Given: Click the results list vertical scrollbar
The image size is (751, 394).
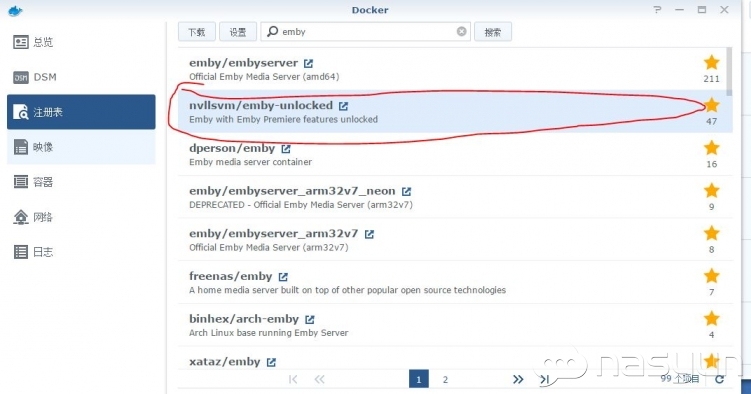Looking at the screenshot, I should (x=729, y=71).
